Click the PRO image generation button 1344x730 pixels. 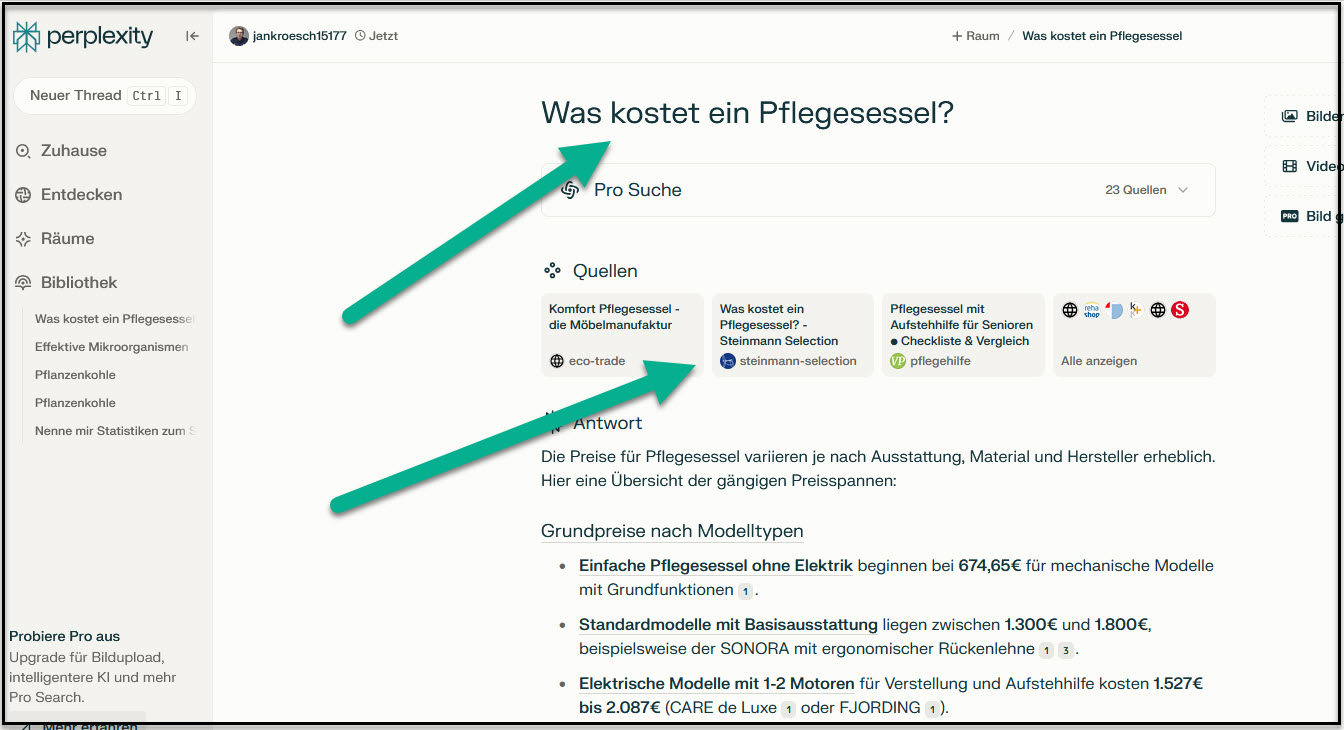pos(1304,216)
